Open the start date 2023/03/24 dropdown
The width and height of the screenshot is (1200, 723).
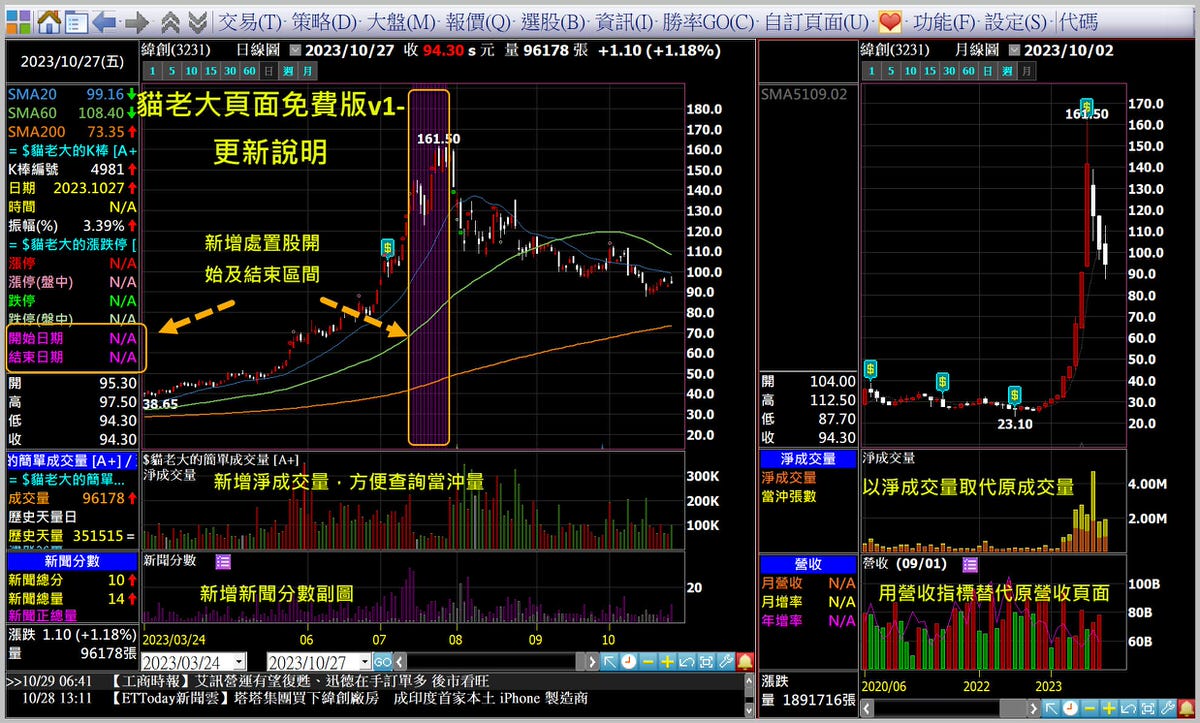(x=238, y=662)
